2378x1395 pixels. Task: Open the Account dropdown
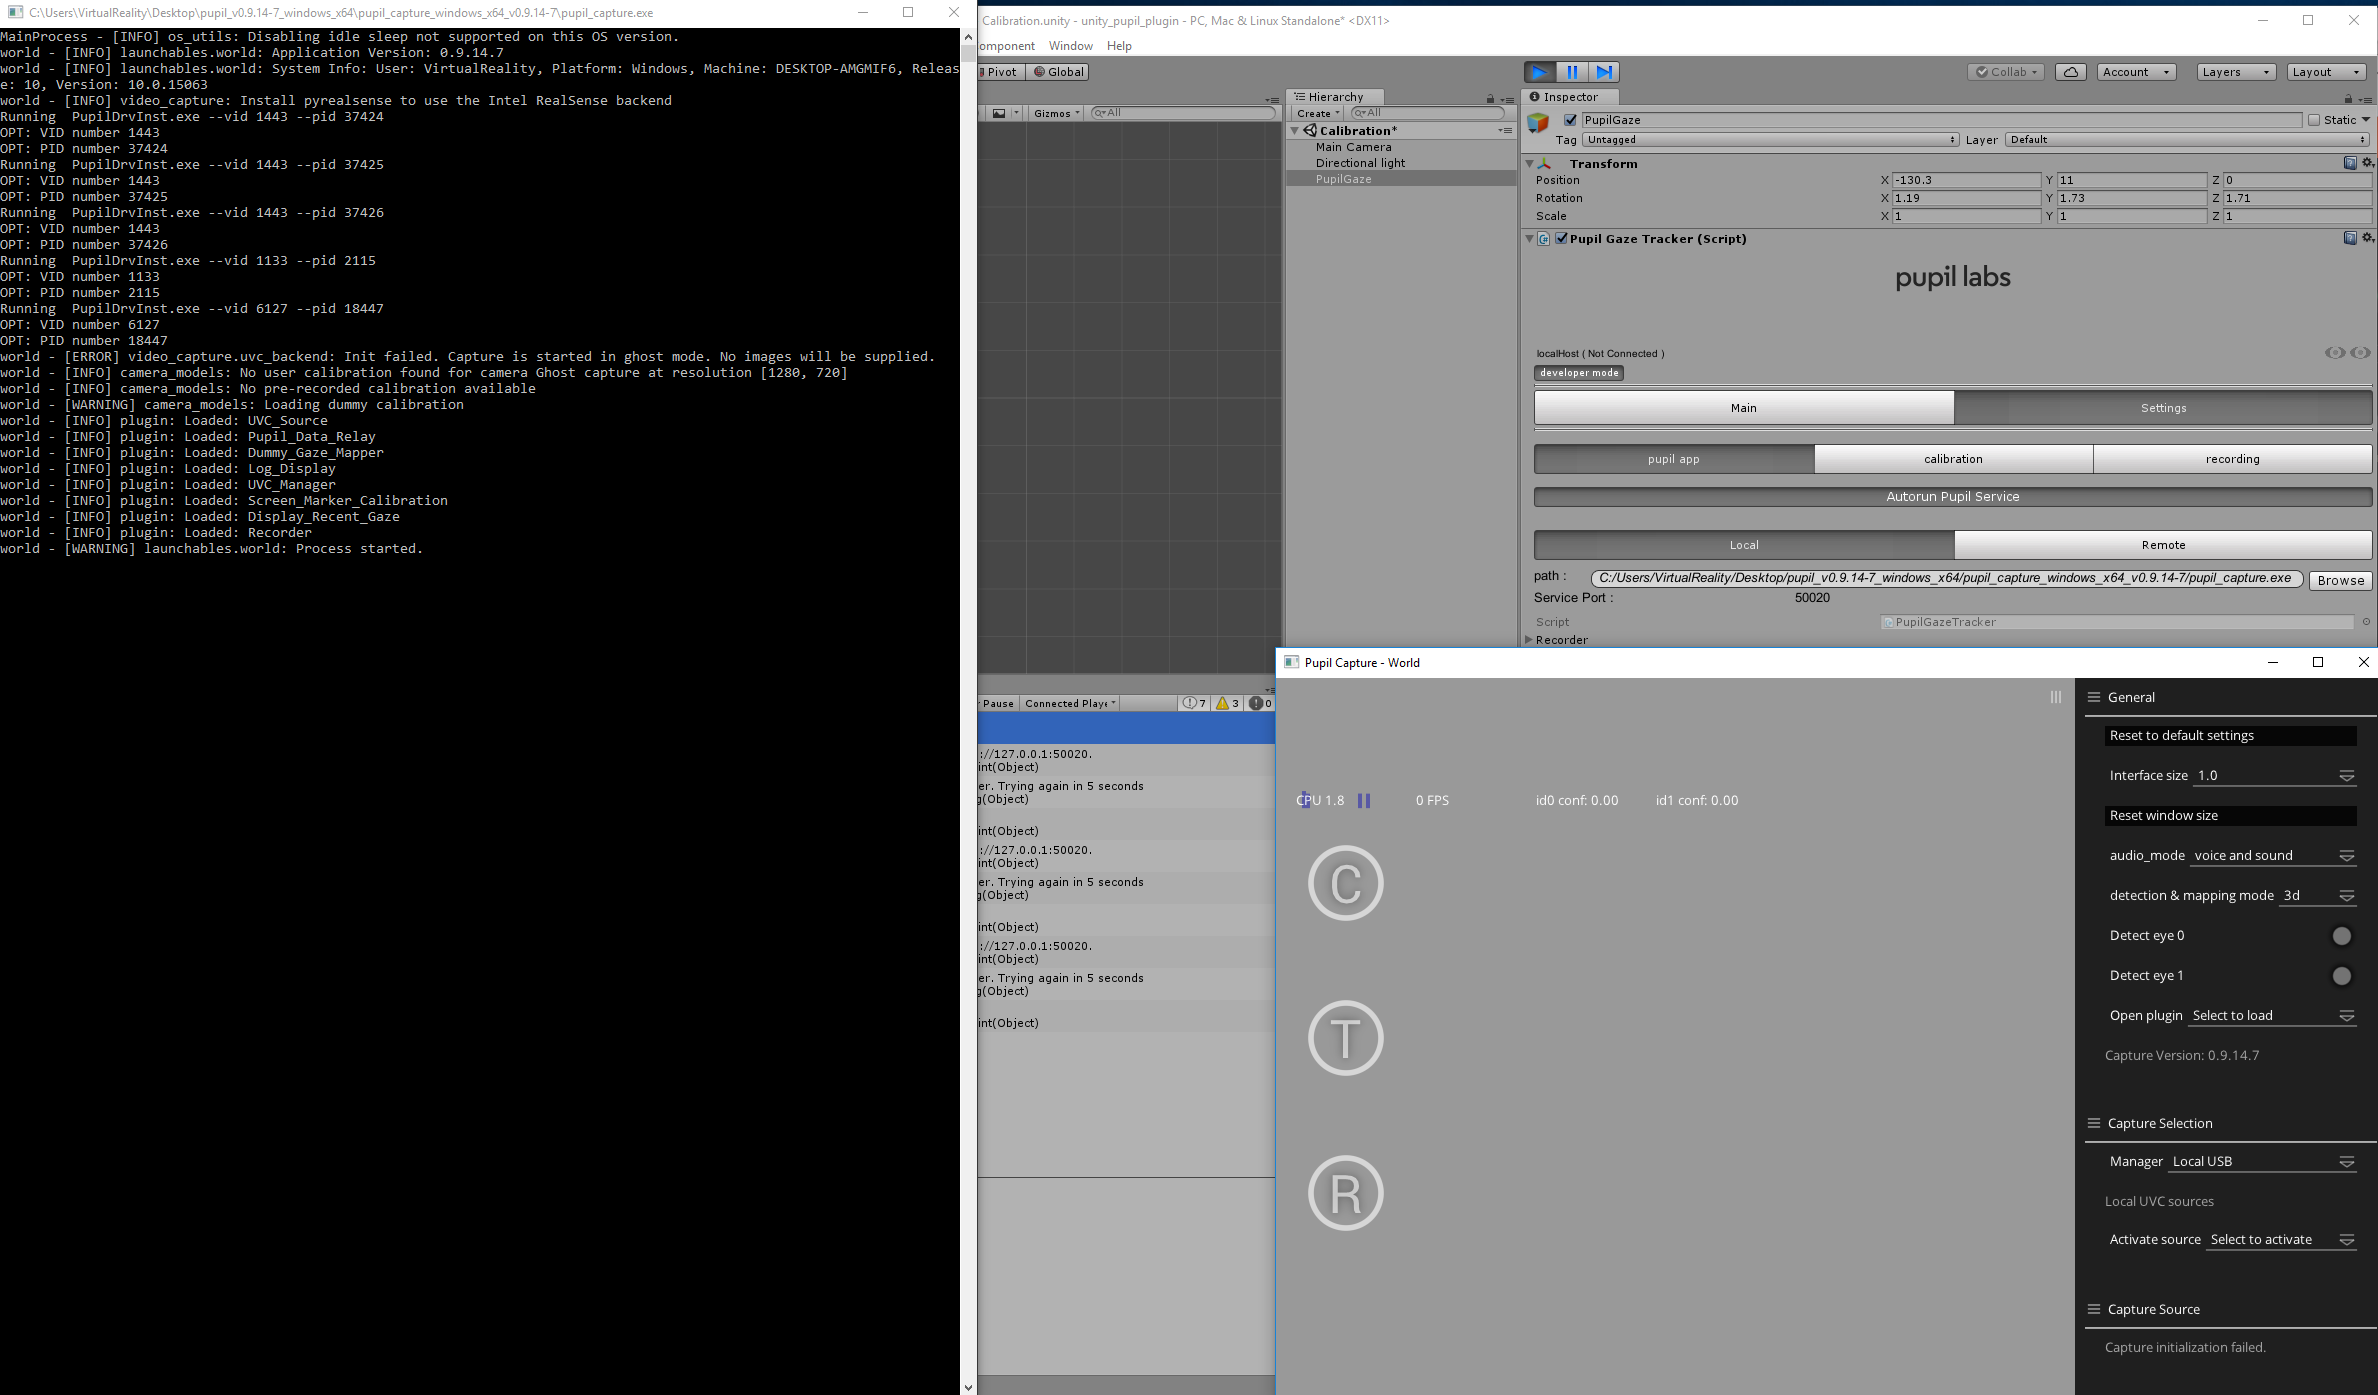click(x=2136, y=72)
